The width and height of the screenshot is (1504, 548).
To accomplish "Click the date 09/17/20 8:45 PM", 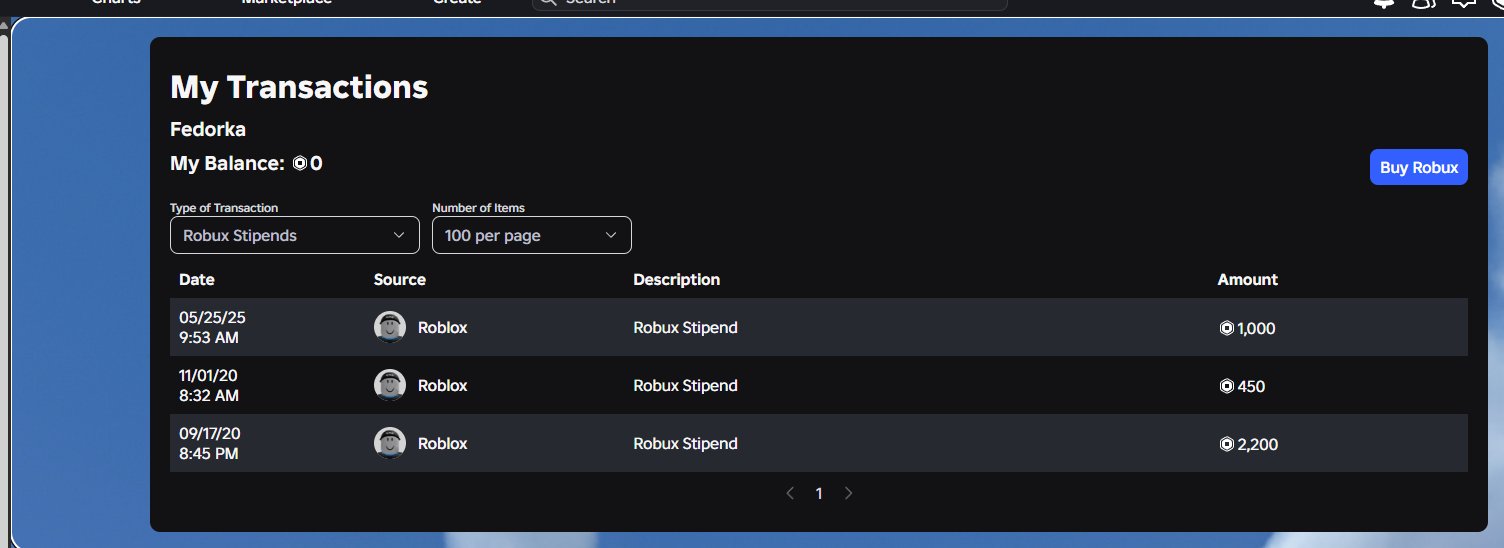I will pos(210,443).
